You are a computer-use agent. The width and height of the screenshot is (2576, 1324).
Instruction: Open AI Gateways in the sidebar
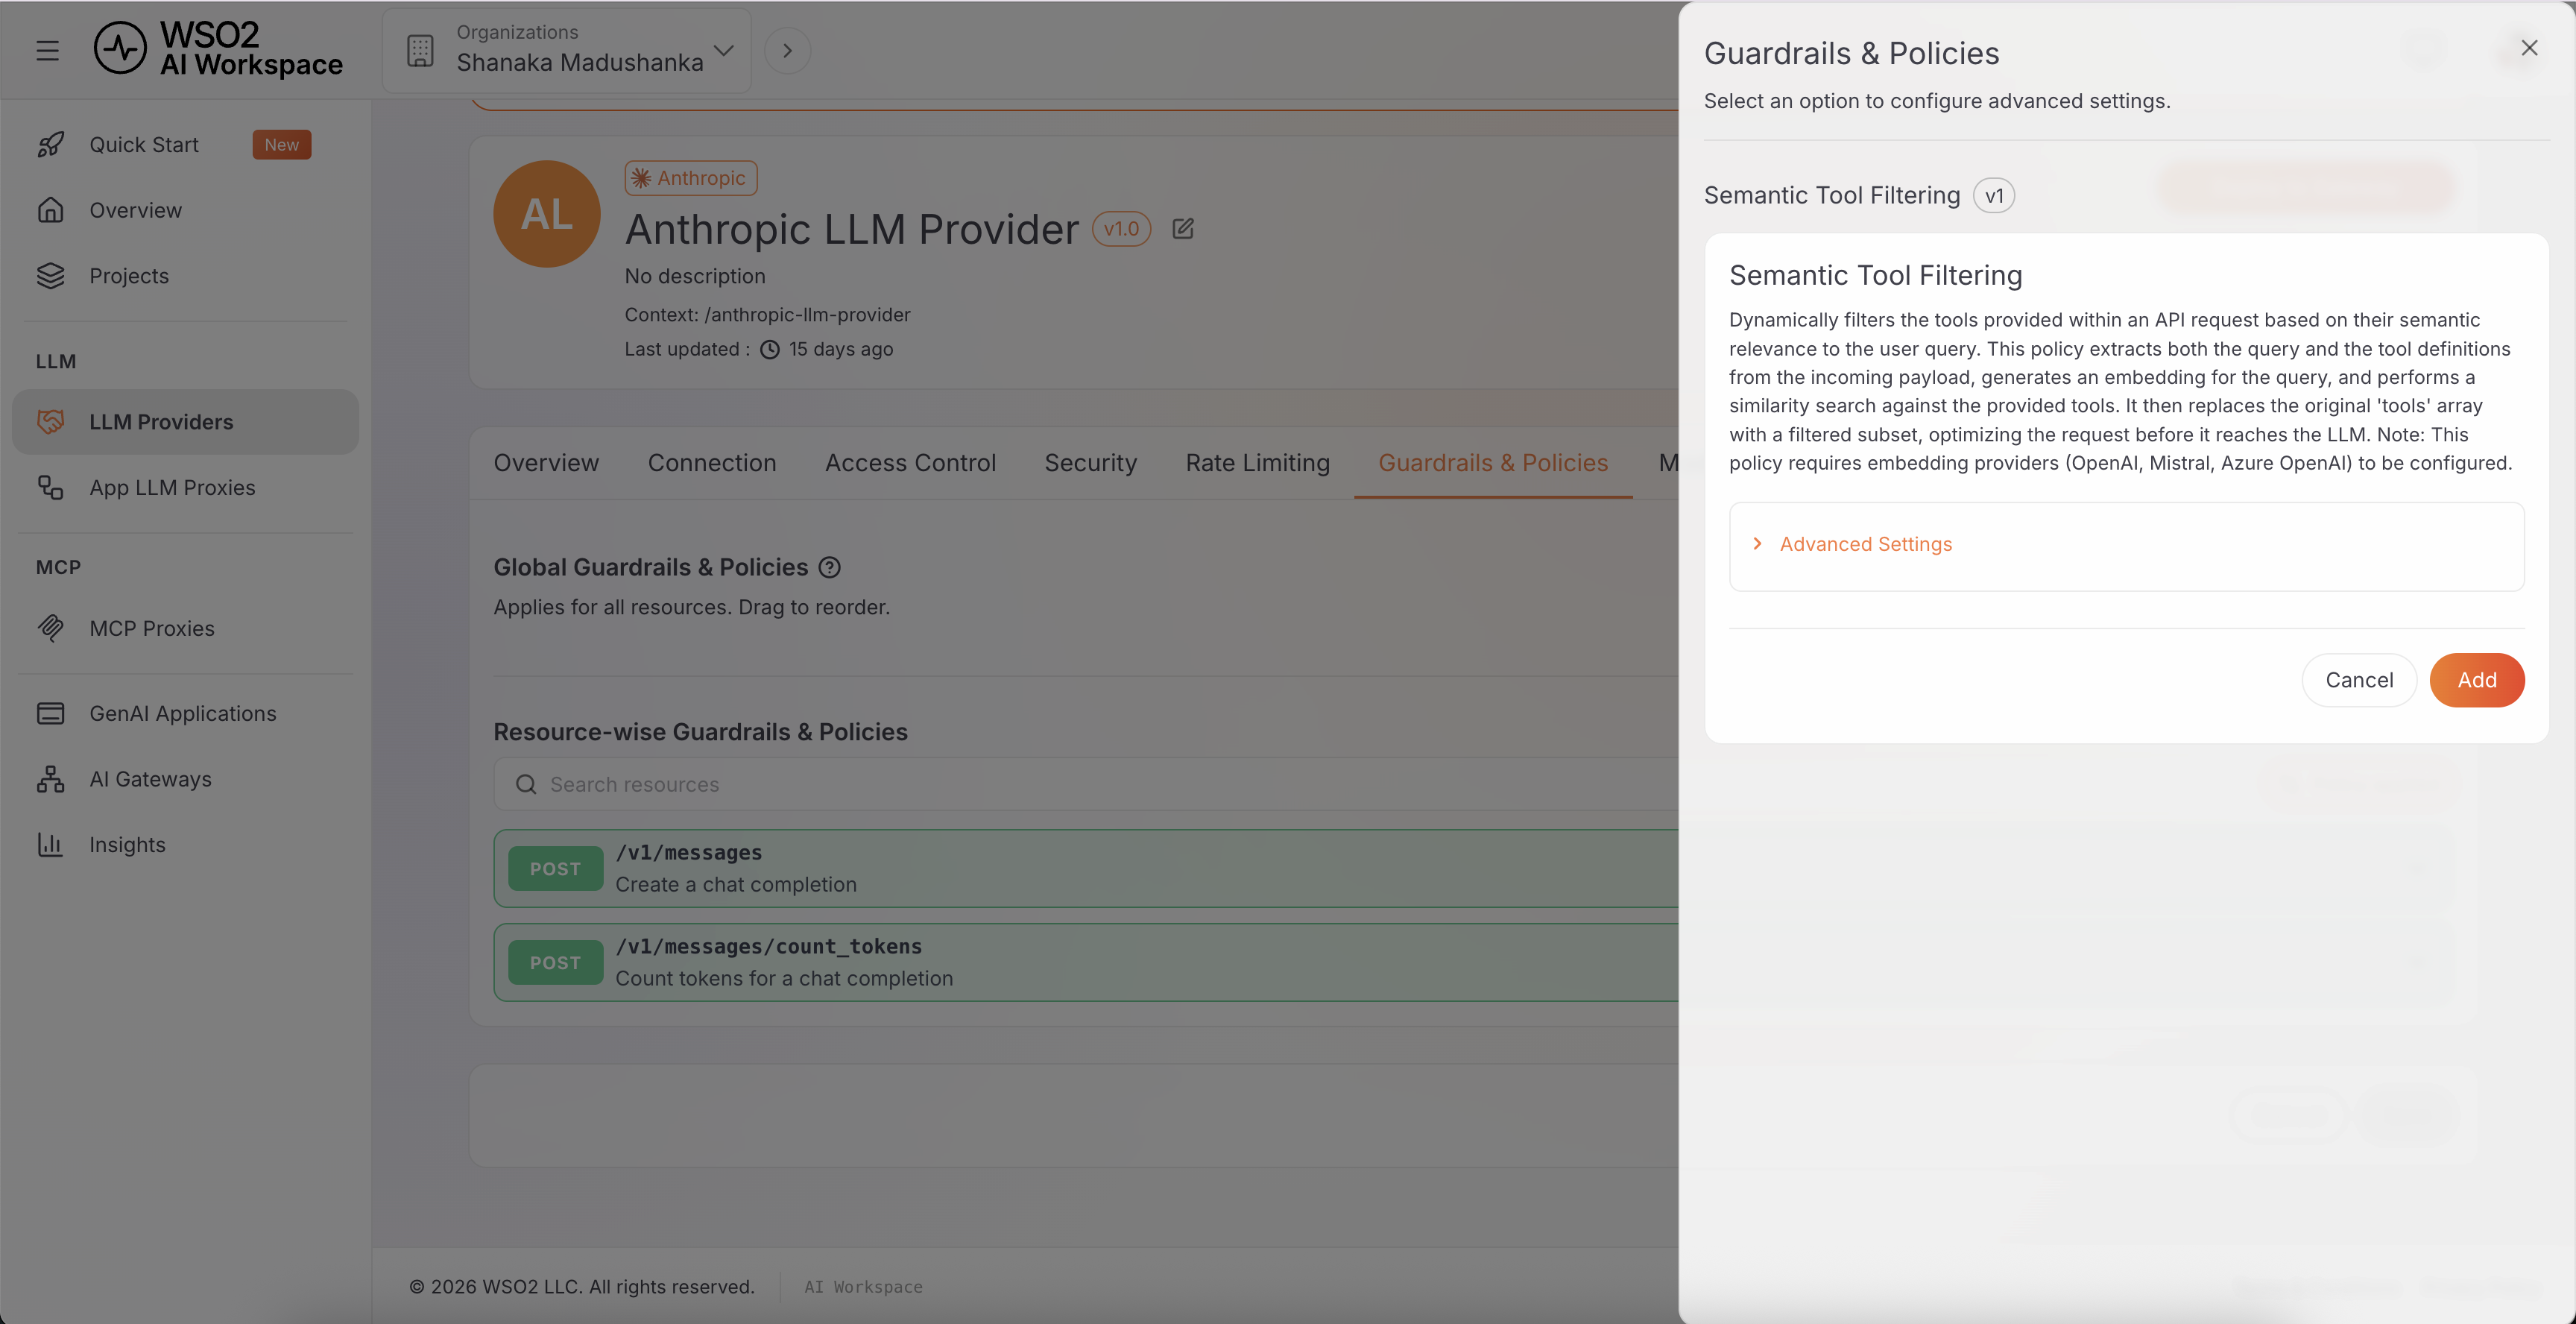pyautogui.click(x=185, y=778)
